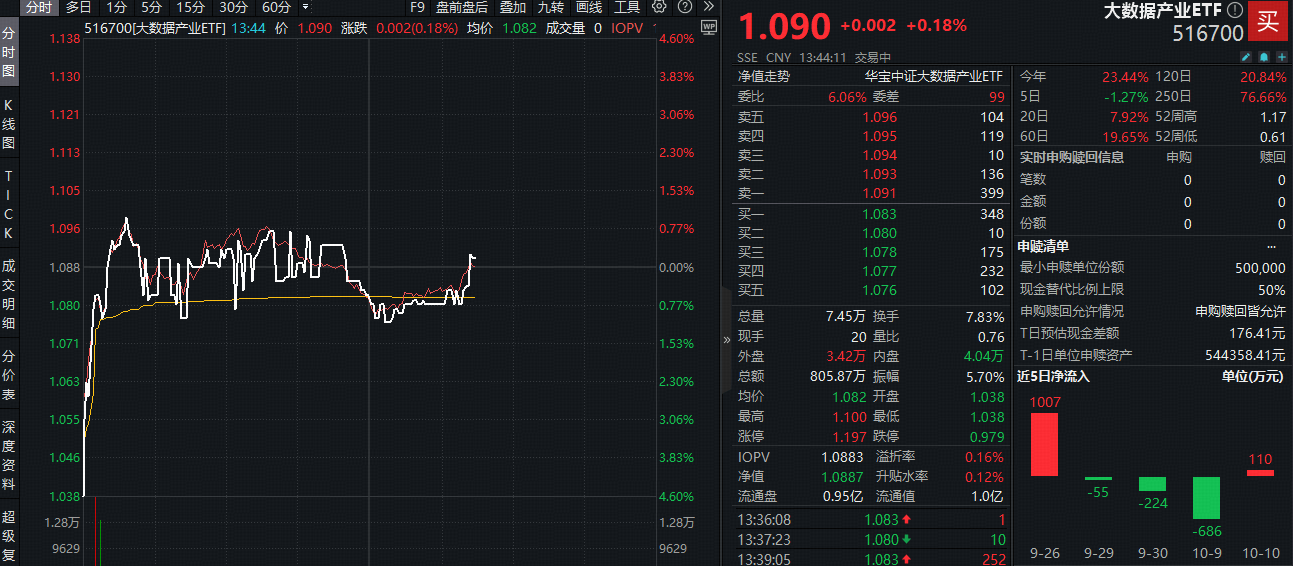Viewport: 1293px width, 566px height.
Task: Open the K线图 sidebar tab
Action: [x=9, y=124]
